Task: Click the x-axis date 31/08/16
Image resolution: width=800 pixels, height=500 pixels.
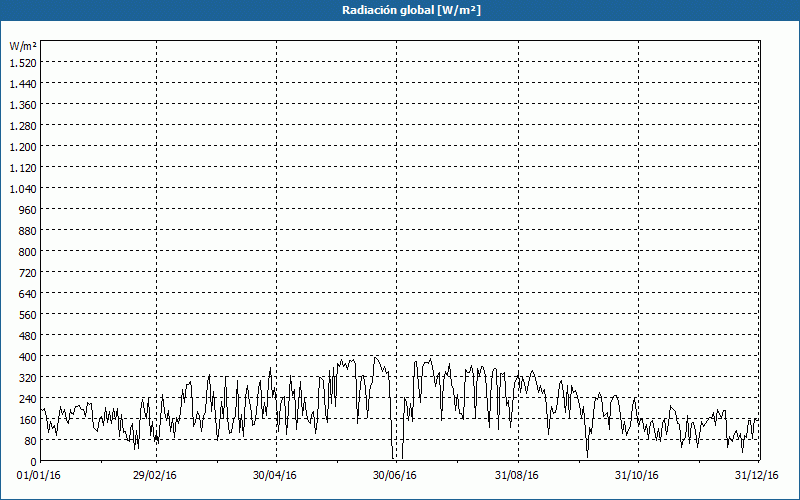Action: 516,476
